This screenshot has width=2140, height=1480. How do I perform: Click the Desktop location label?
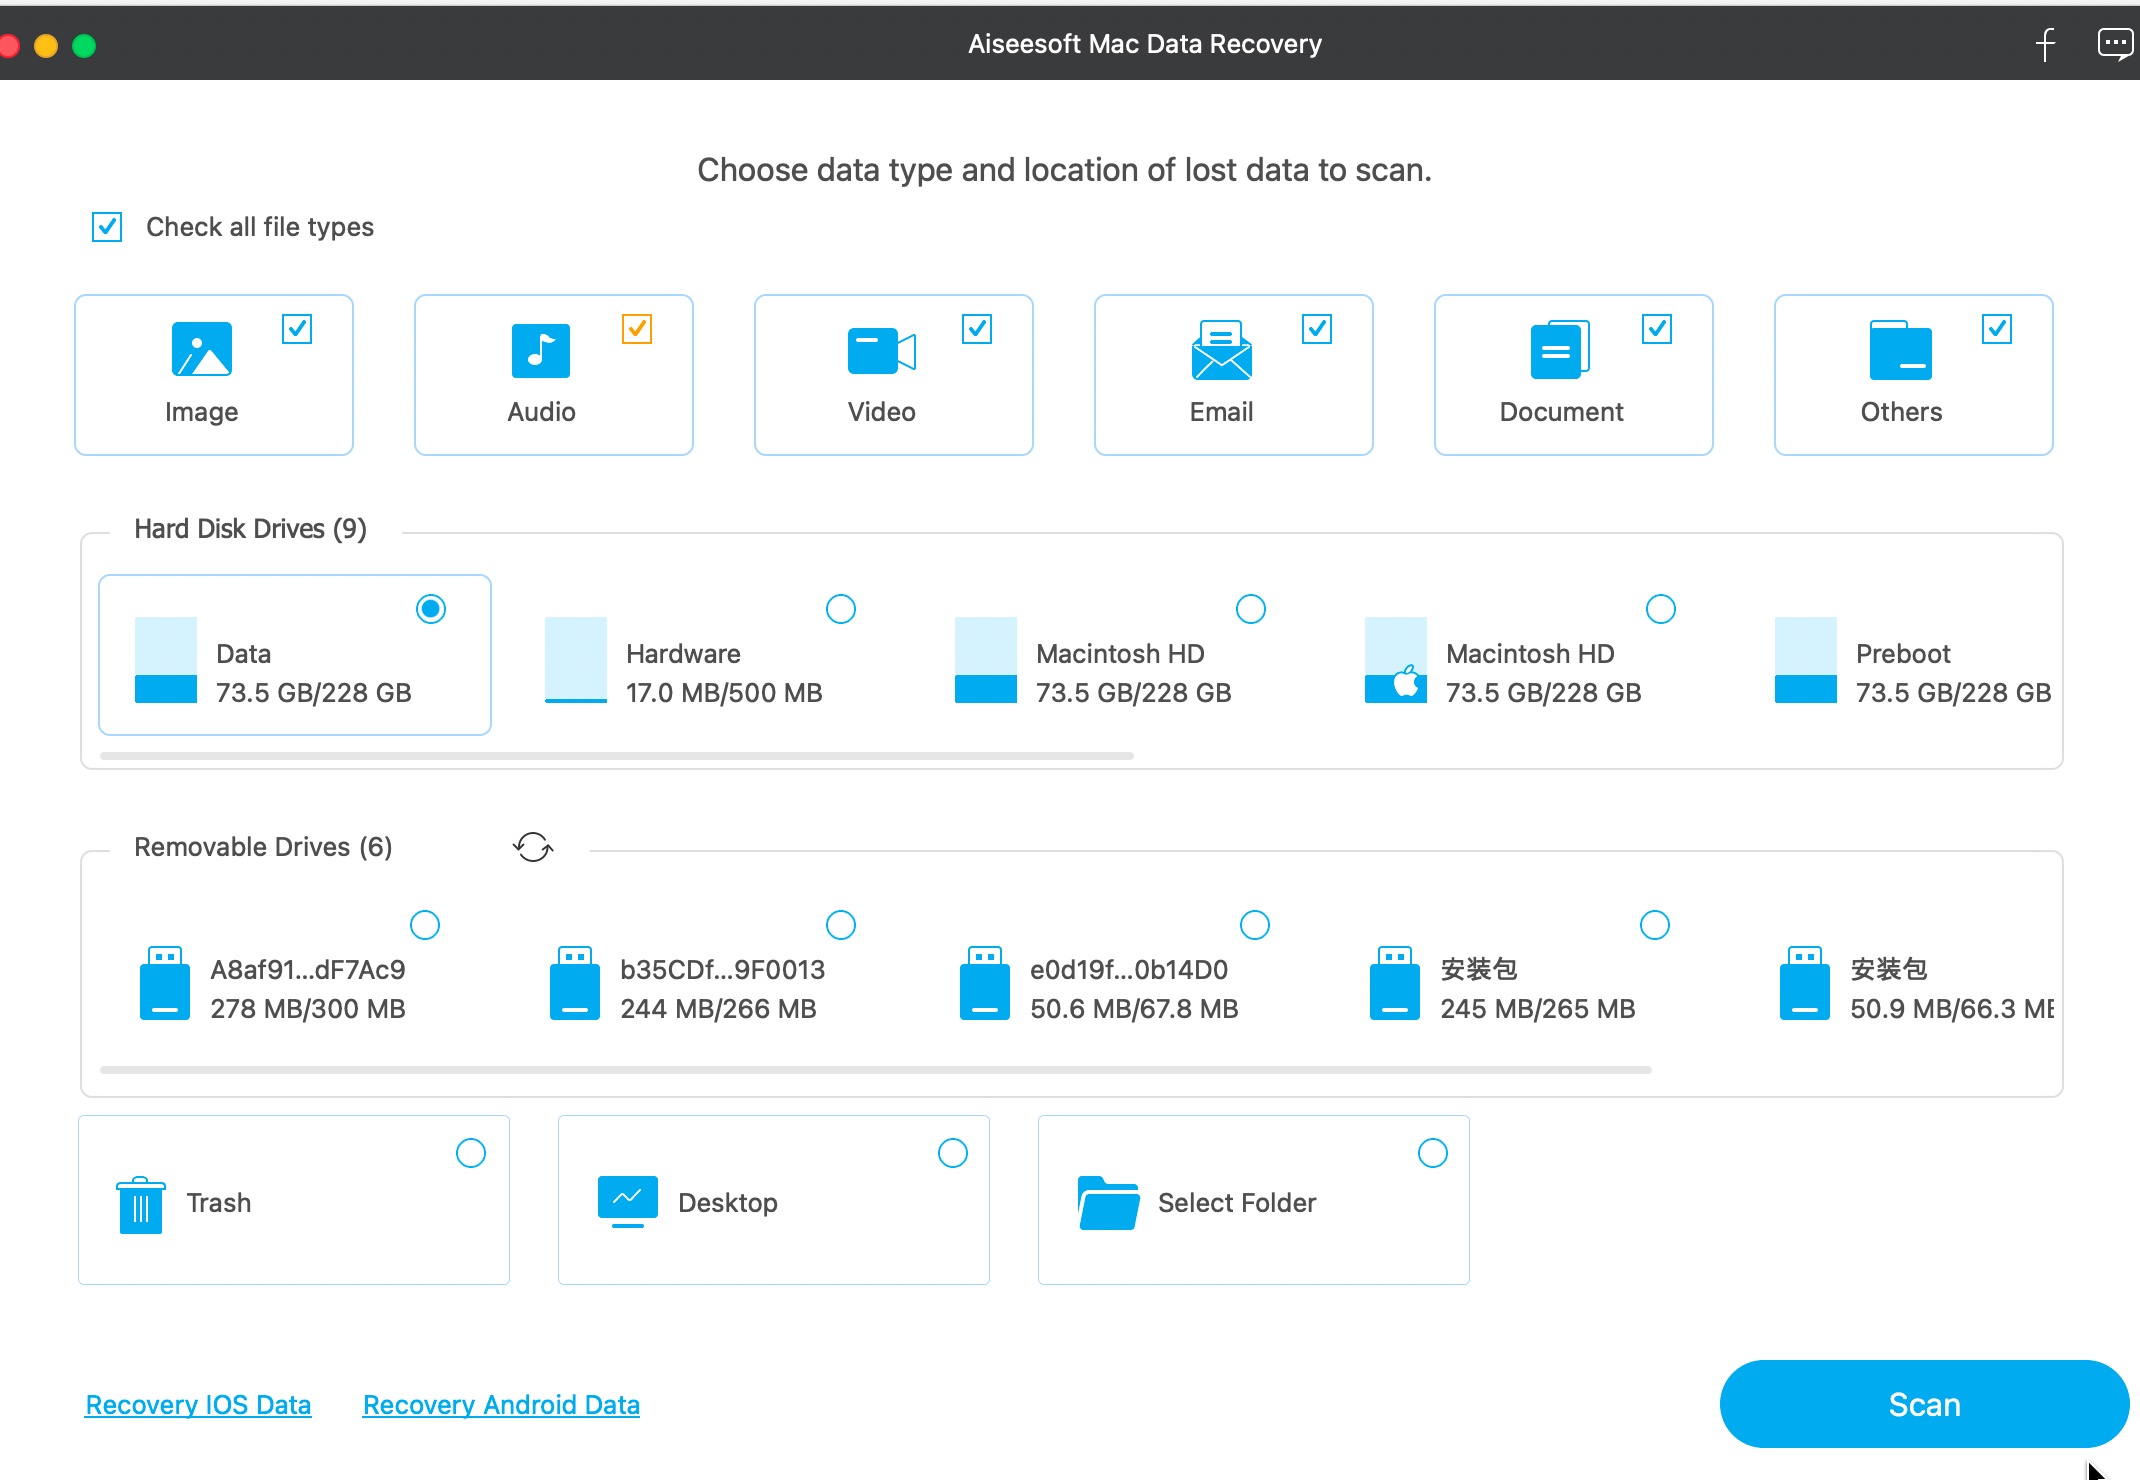click(728, 1203)
